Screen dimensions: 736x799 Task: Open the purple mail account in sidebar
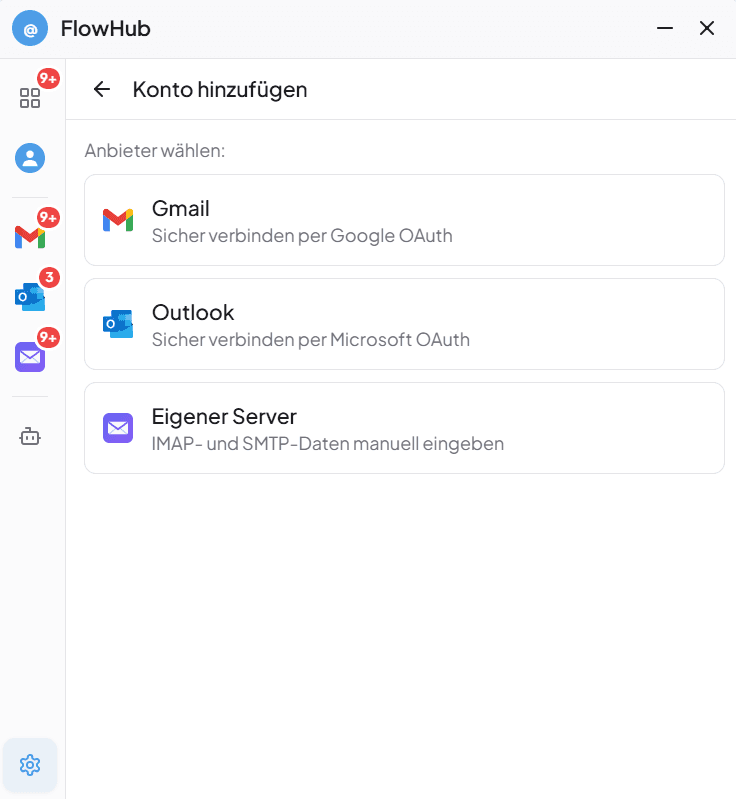[30, 357]
